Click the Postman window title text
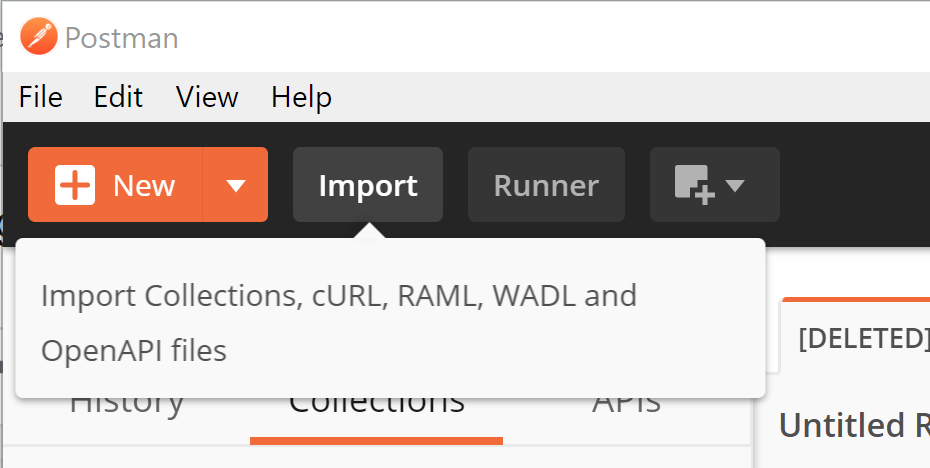930x468 pixels. pos(122,38)
